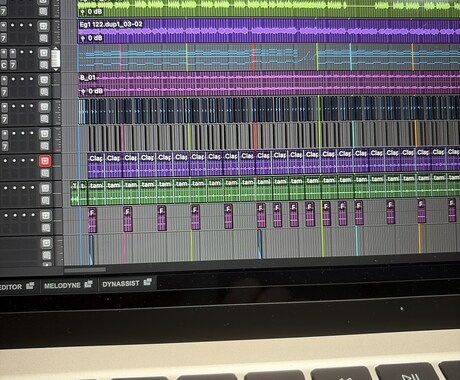The height and width of the screenshot is (380, 460).
Task: Toggle the "C" button on the automation track
Action: 4,65
